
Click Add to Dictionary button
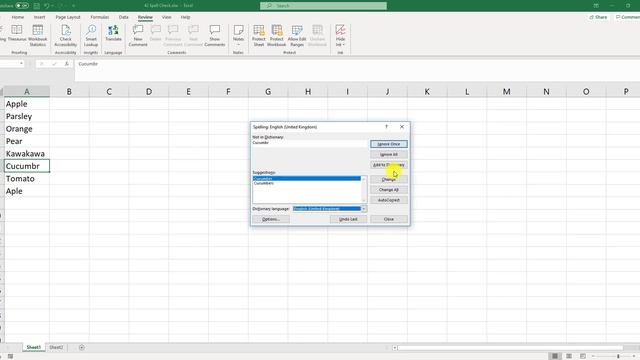[x=389, y=165]
